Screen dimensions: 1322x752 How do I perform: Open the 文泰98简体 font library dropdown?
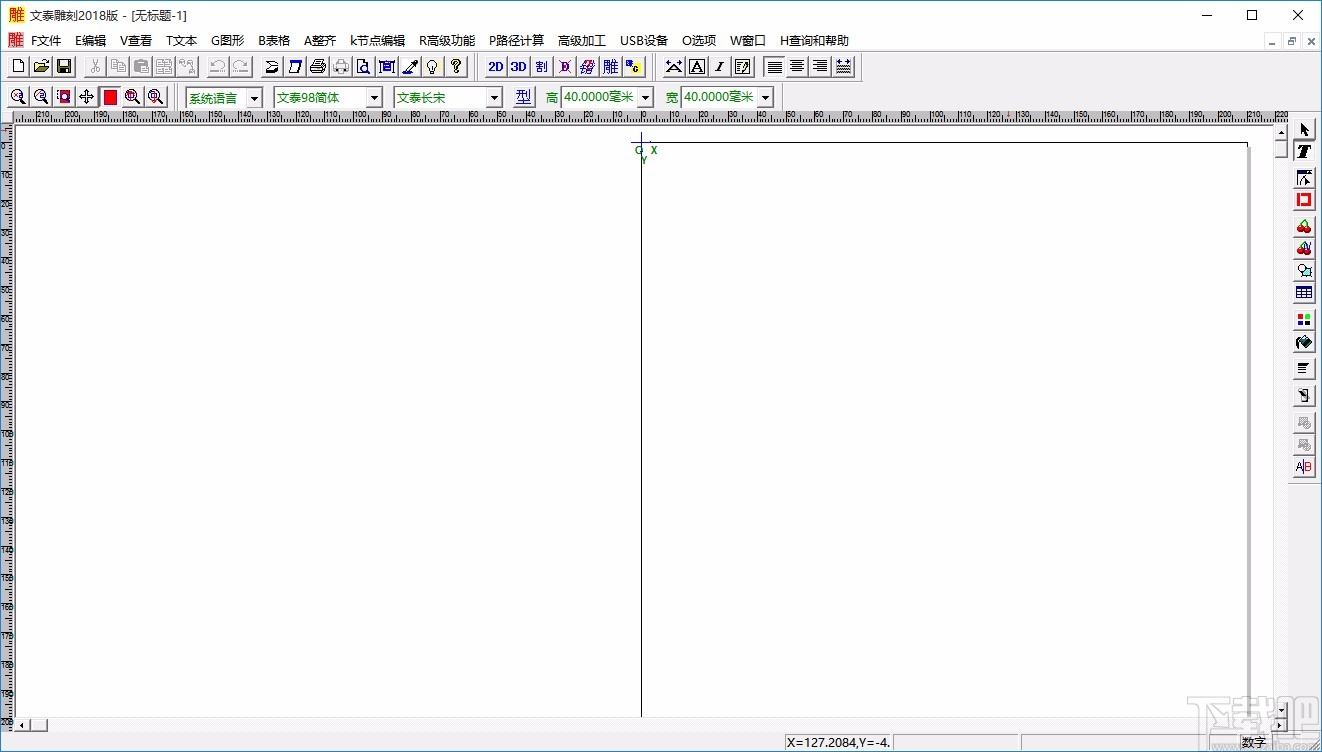click(374, 98)
